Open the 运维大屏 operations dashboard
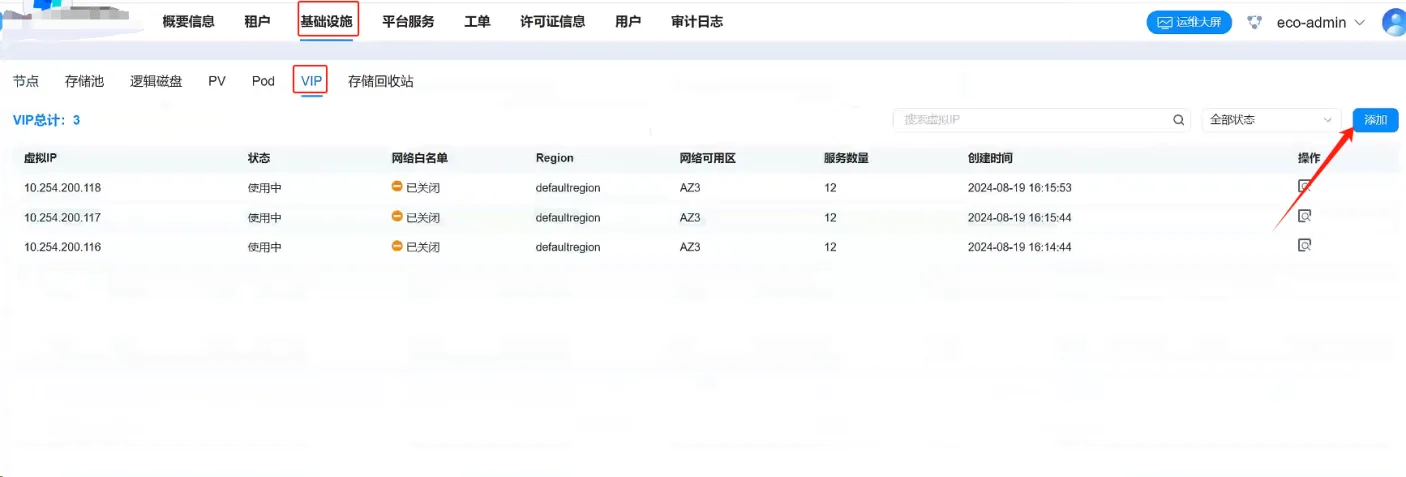This screenshot has width=1406, height=477. (x=1189, y=22)
